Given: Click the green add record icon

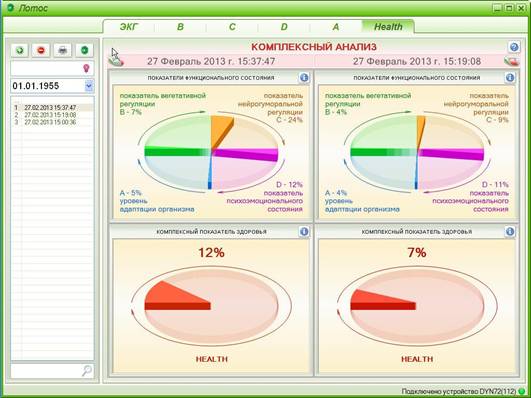Looking at the screenshot, I should click(20, 50).
